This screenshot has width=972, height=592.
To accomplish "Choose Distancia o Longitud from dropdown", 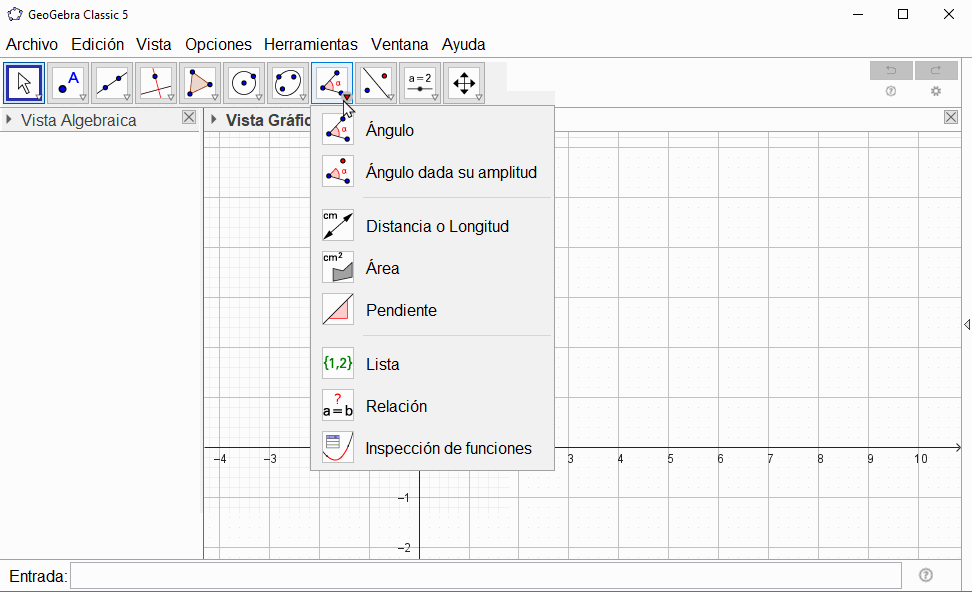I will [437, 226].
